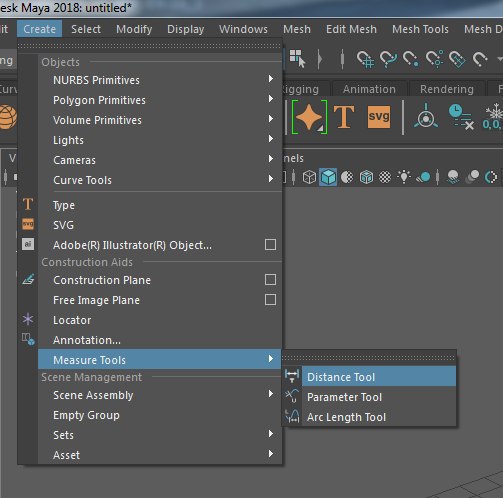Select Construction Plane menu item
This screenshot has width=503, height=498.
(102, 280)
